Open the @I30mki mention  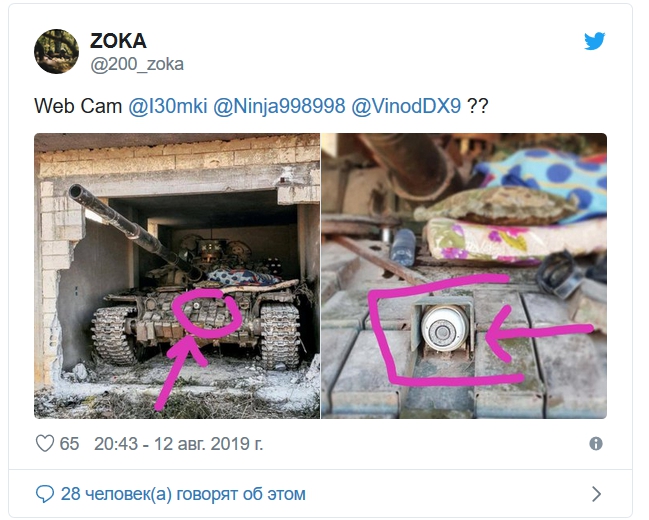(x=168, y=106)
